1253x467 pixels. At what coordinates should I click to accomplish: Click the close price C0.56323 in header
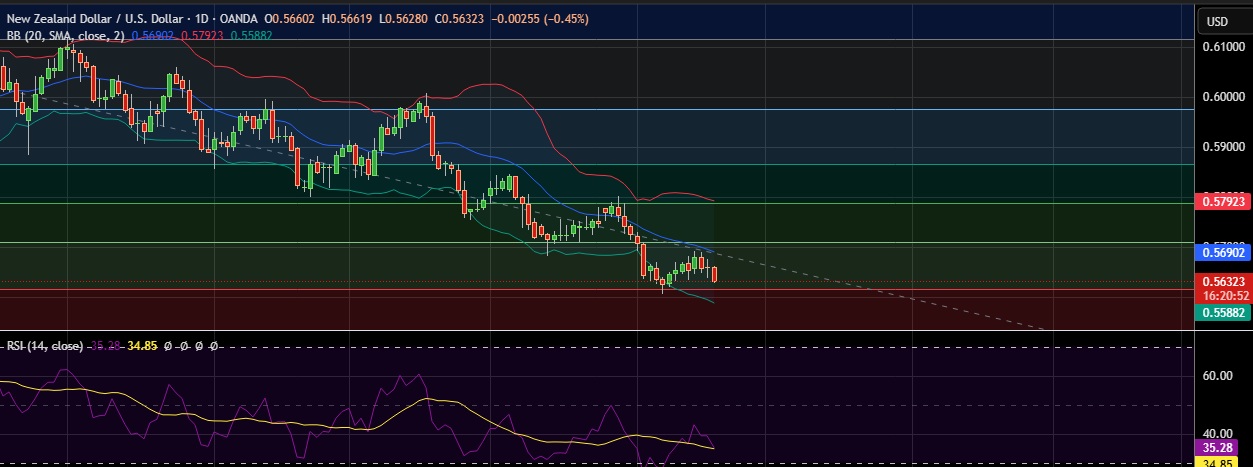point(445,19)
